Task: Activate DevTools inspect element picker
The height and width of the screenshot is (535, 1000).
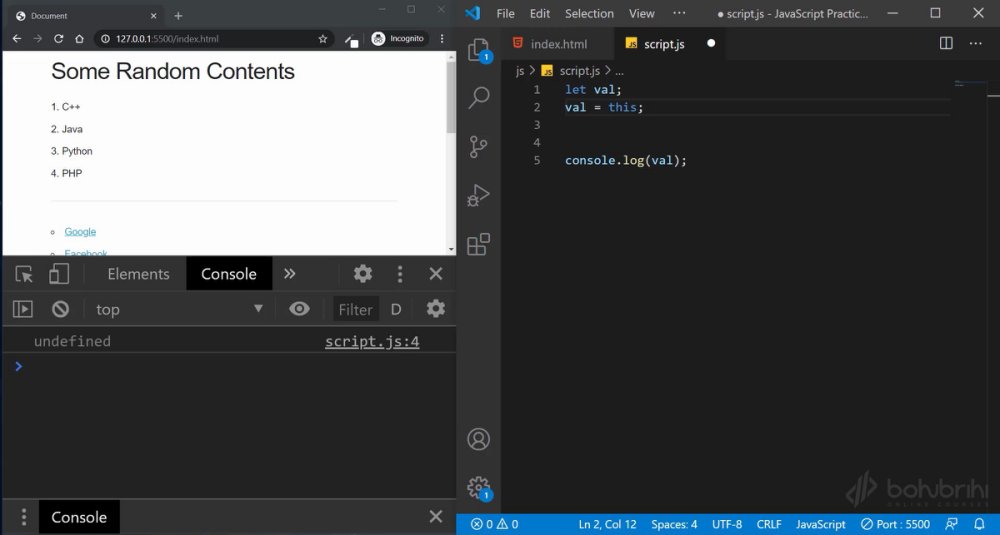Action: click(x=24, y=274)
